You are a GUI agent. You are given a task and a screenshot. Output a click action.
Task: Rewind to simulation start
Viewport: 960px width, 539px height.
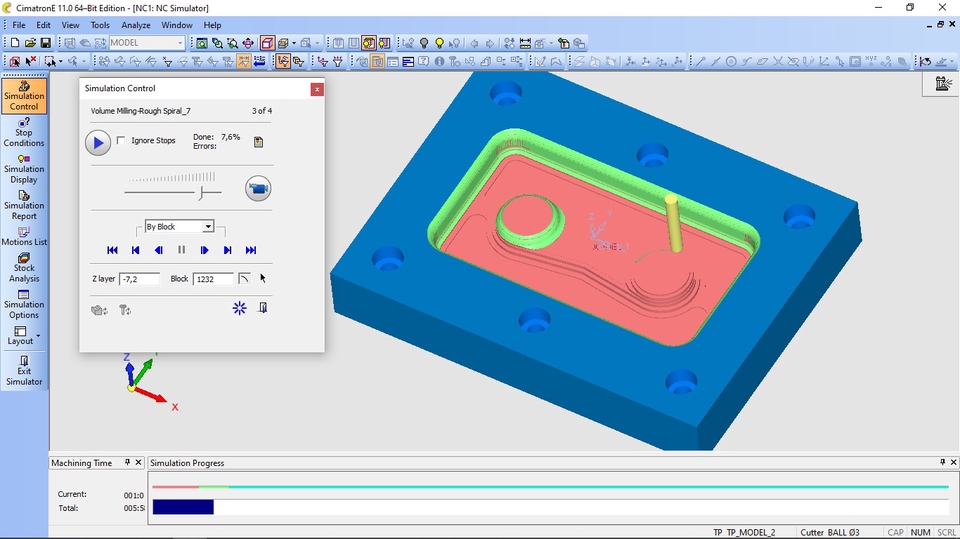112,250
